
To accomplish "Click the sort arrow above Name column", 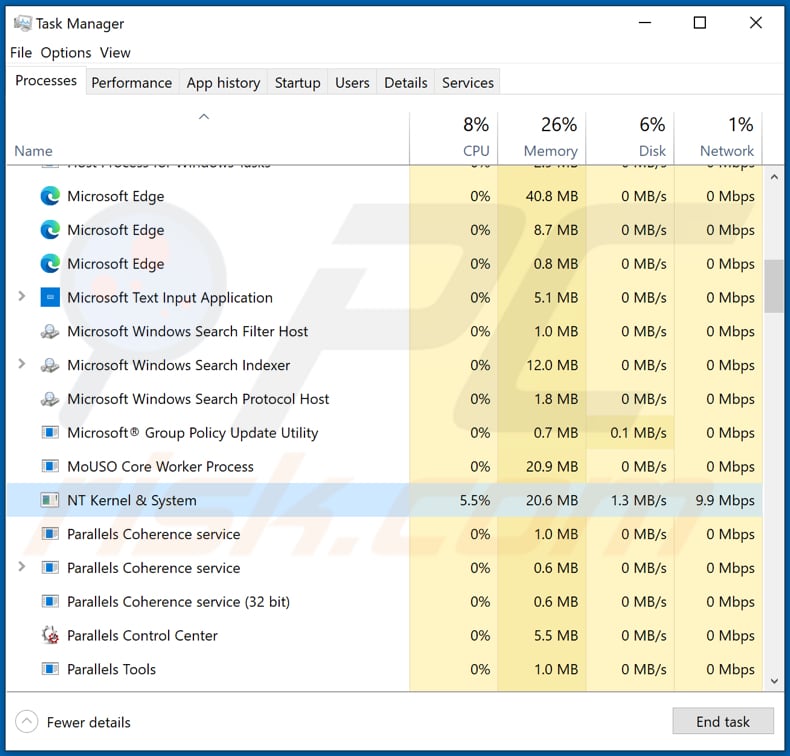I will point(204,117).
